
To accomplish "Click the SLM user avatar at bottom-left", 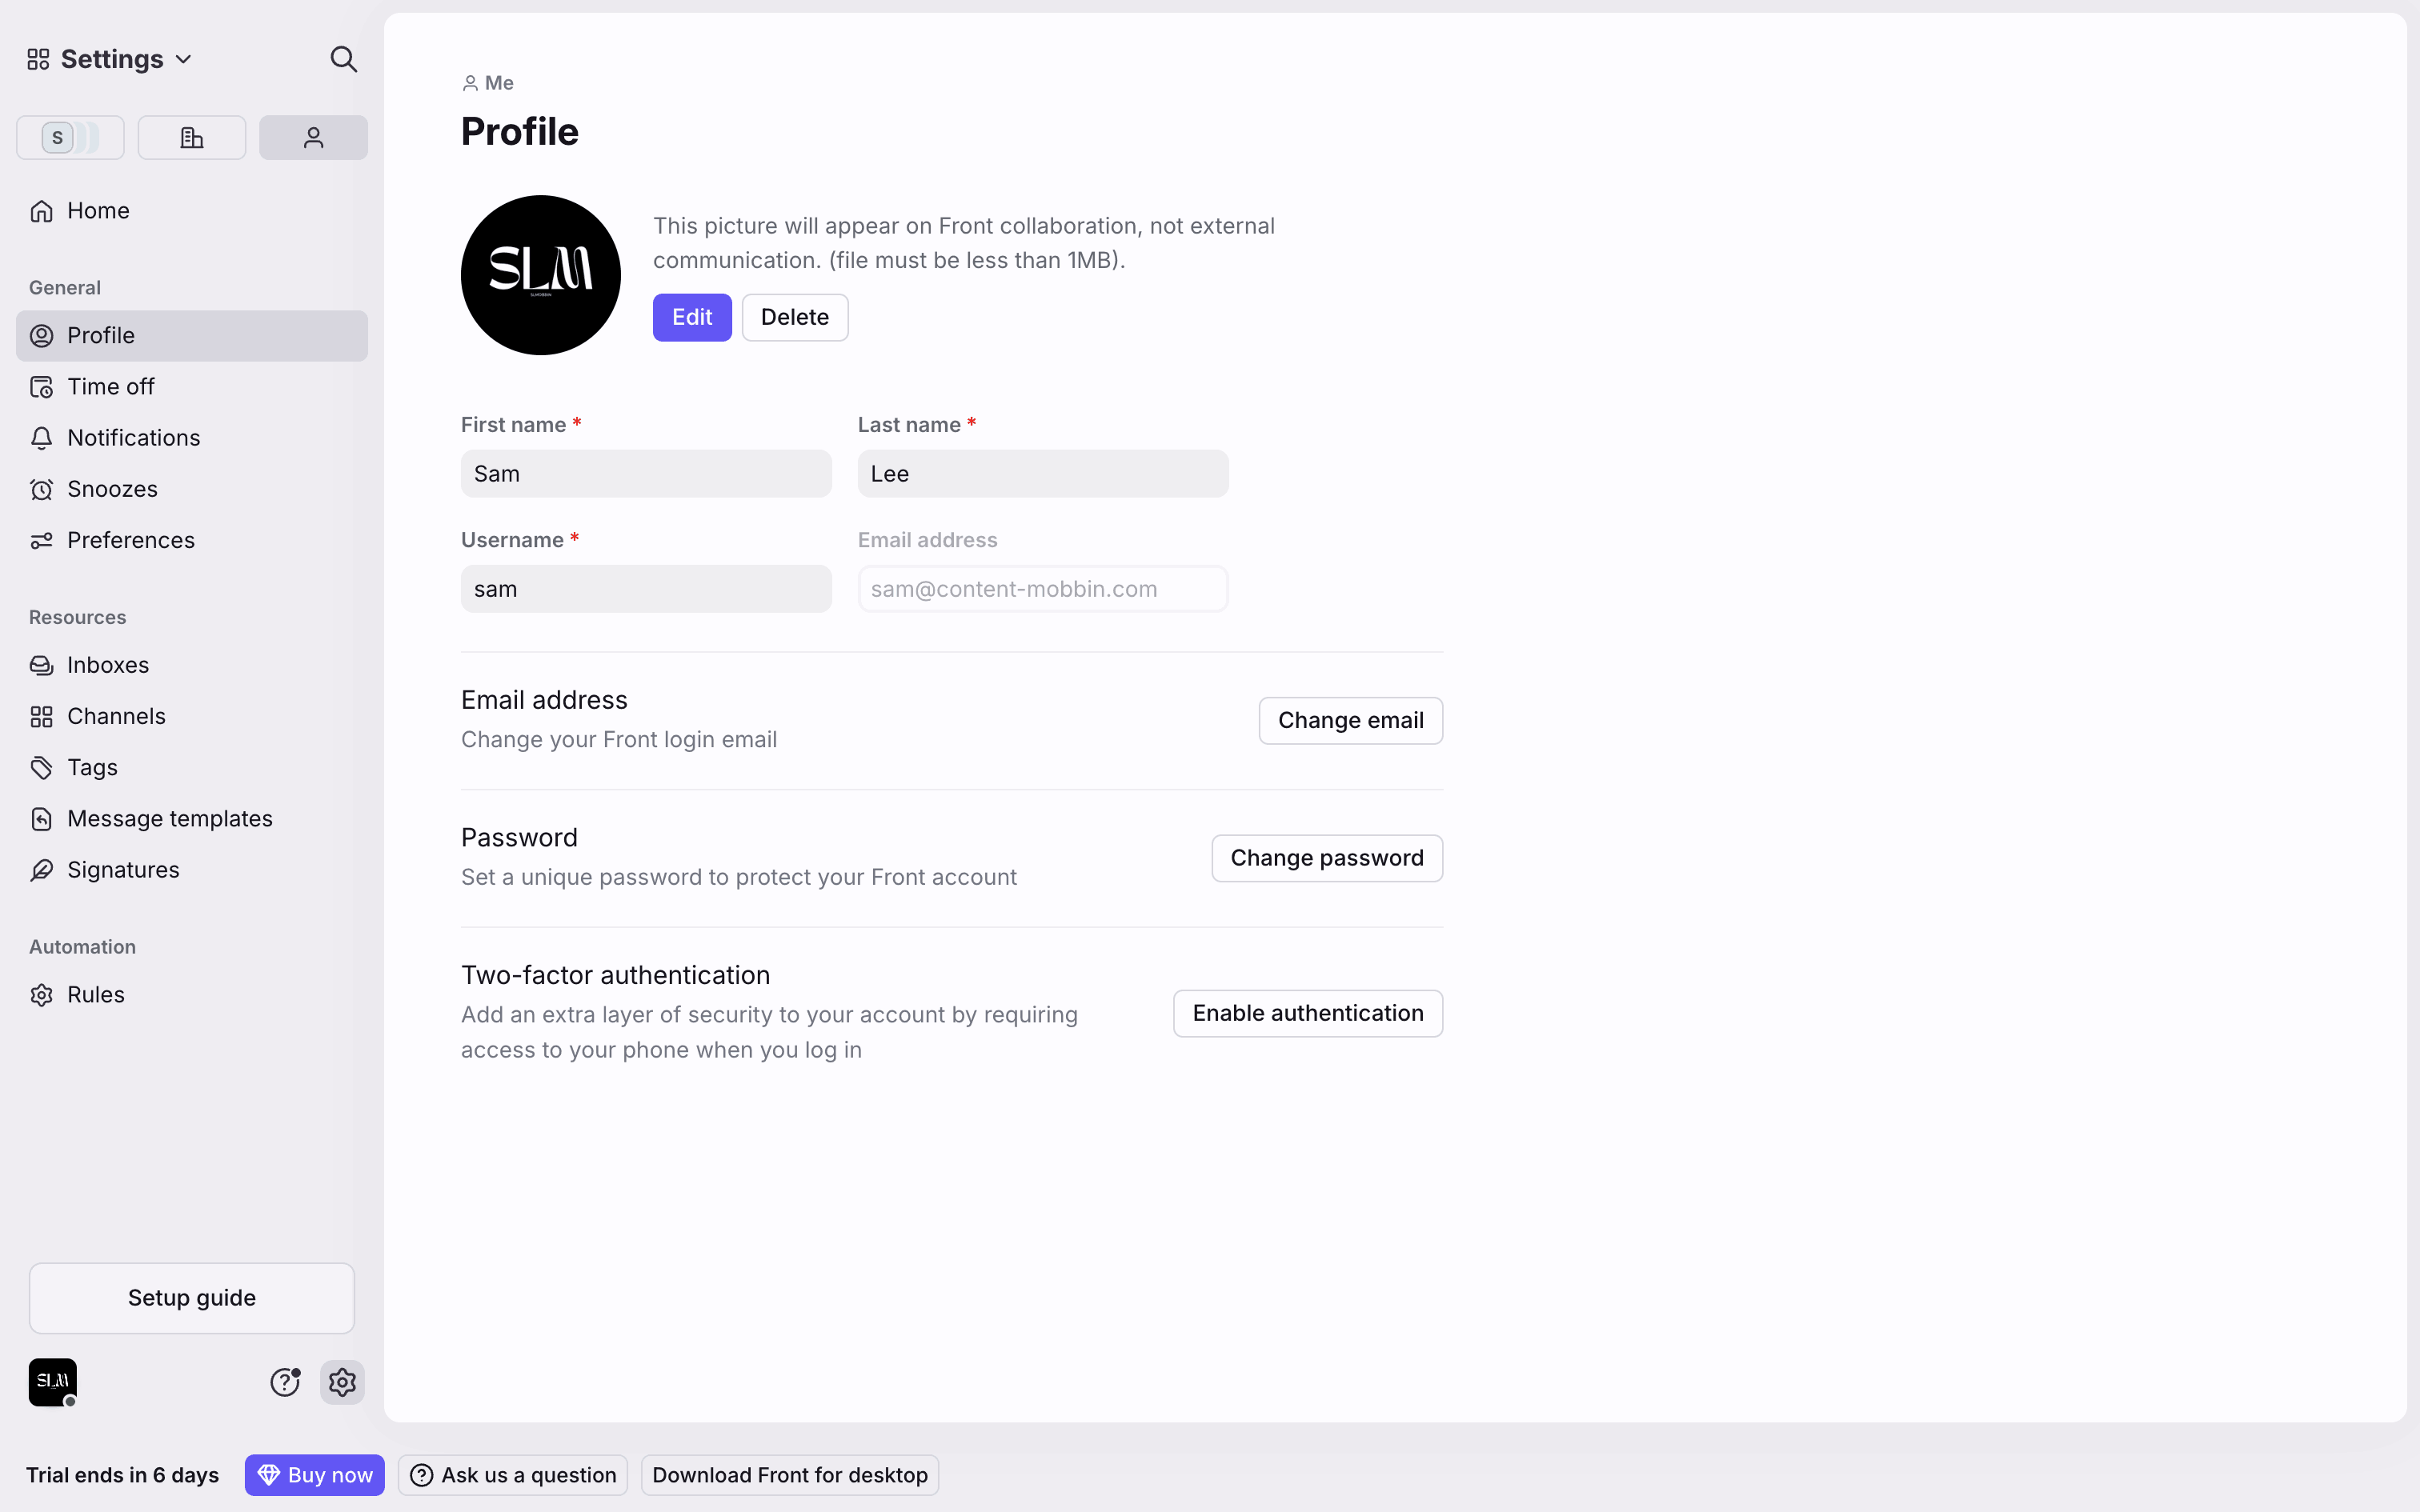I will [x=52, y=1382].
